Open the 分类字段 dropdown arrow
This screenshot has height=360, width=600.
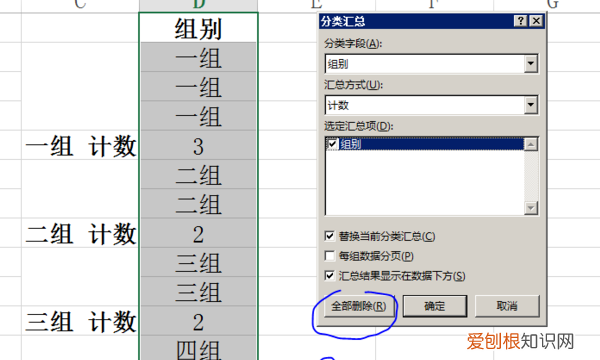531,64
